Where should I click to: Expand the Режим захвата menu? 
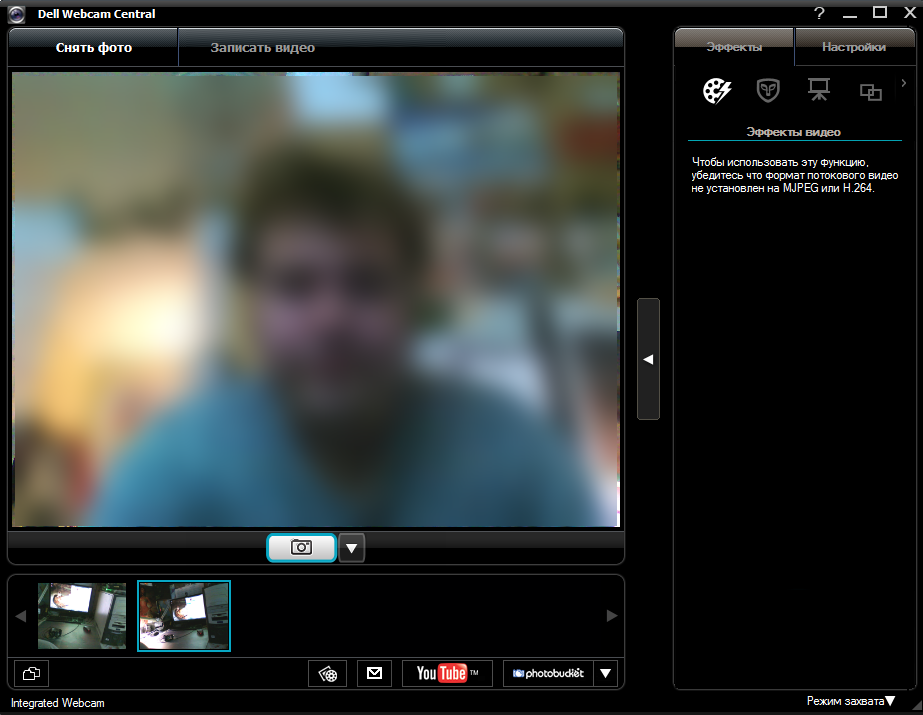coord(851,701)
